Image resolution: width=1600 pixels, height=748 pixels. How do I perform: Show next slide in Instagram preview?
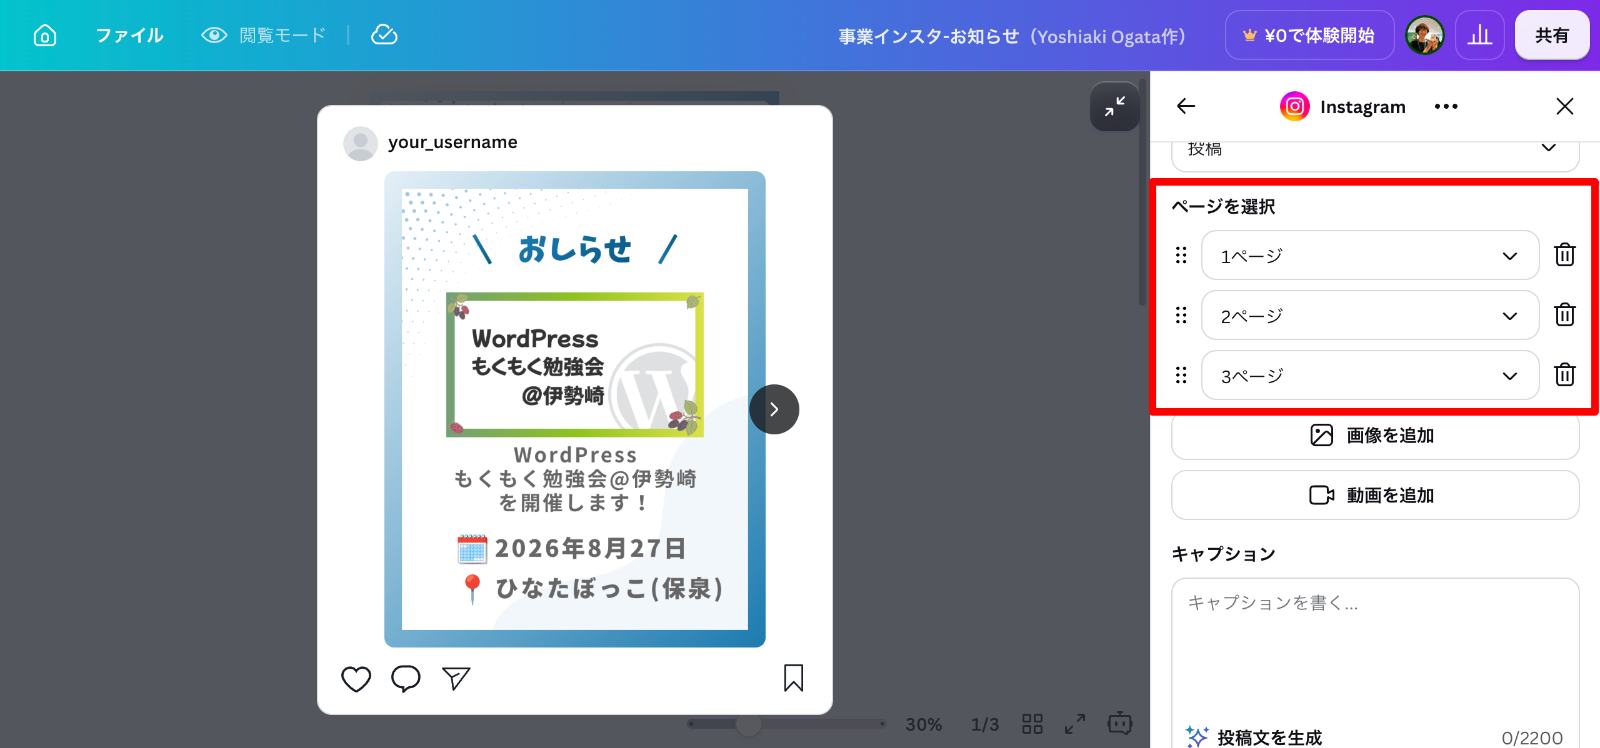click(774, 409)
